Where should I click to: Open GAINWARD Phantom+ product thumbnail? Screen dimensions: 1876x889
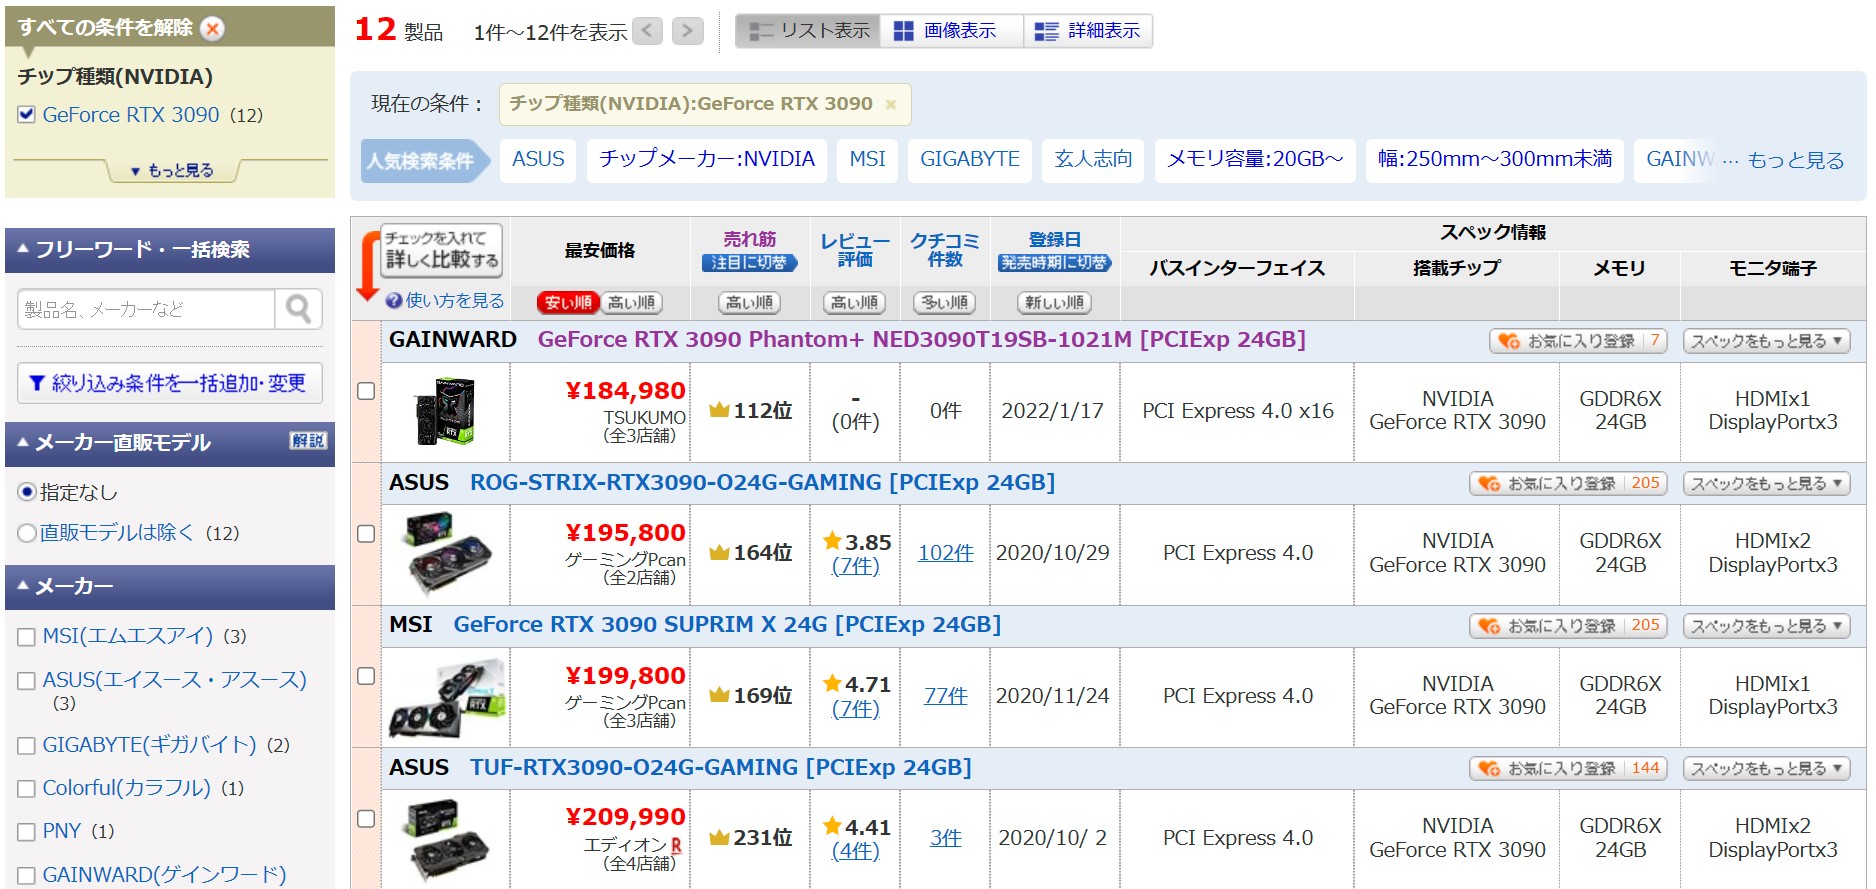pos(445,411)
